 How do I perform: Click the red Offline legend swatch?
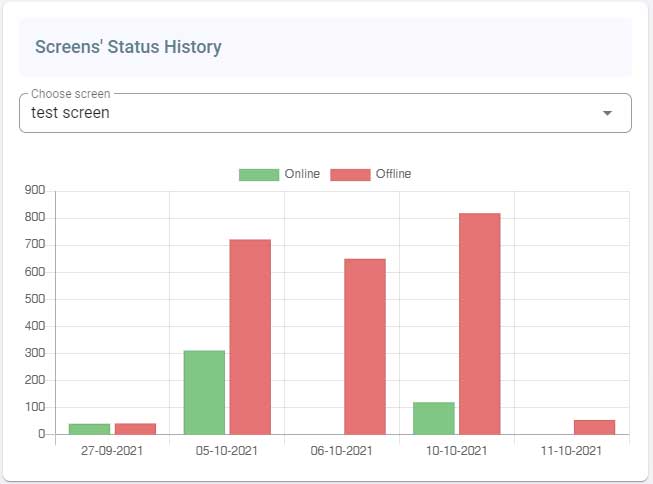[x=350, y=174]
